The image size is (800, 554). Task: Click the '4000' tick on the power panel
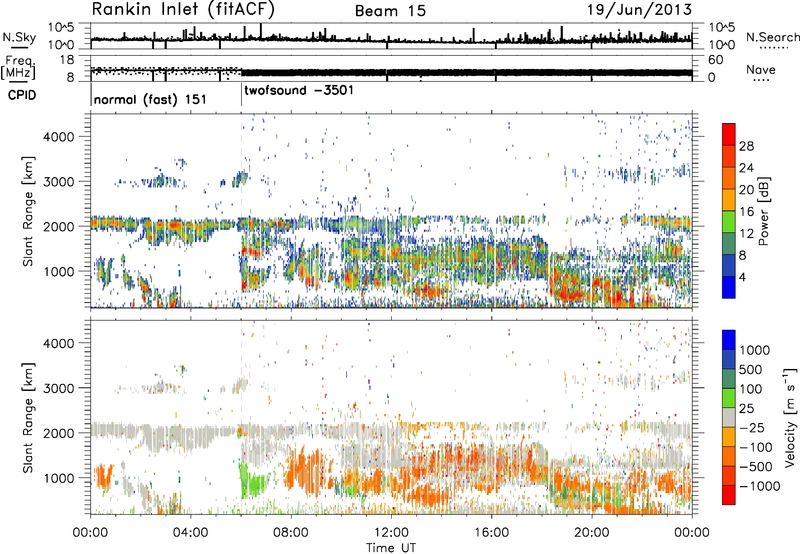(x=59, y=137)
